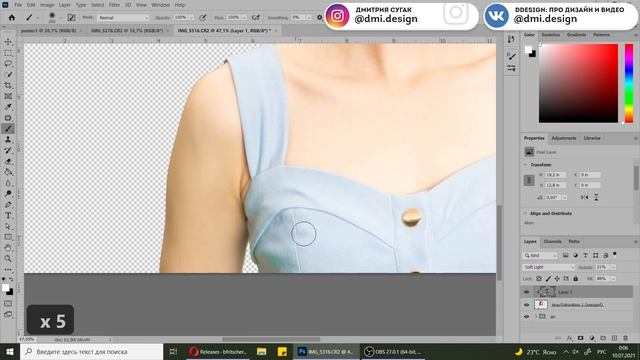Select the Move tool
640x360 pixels.
point(8,42)
